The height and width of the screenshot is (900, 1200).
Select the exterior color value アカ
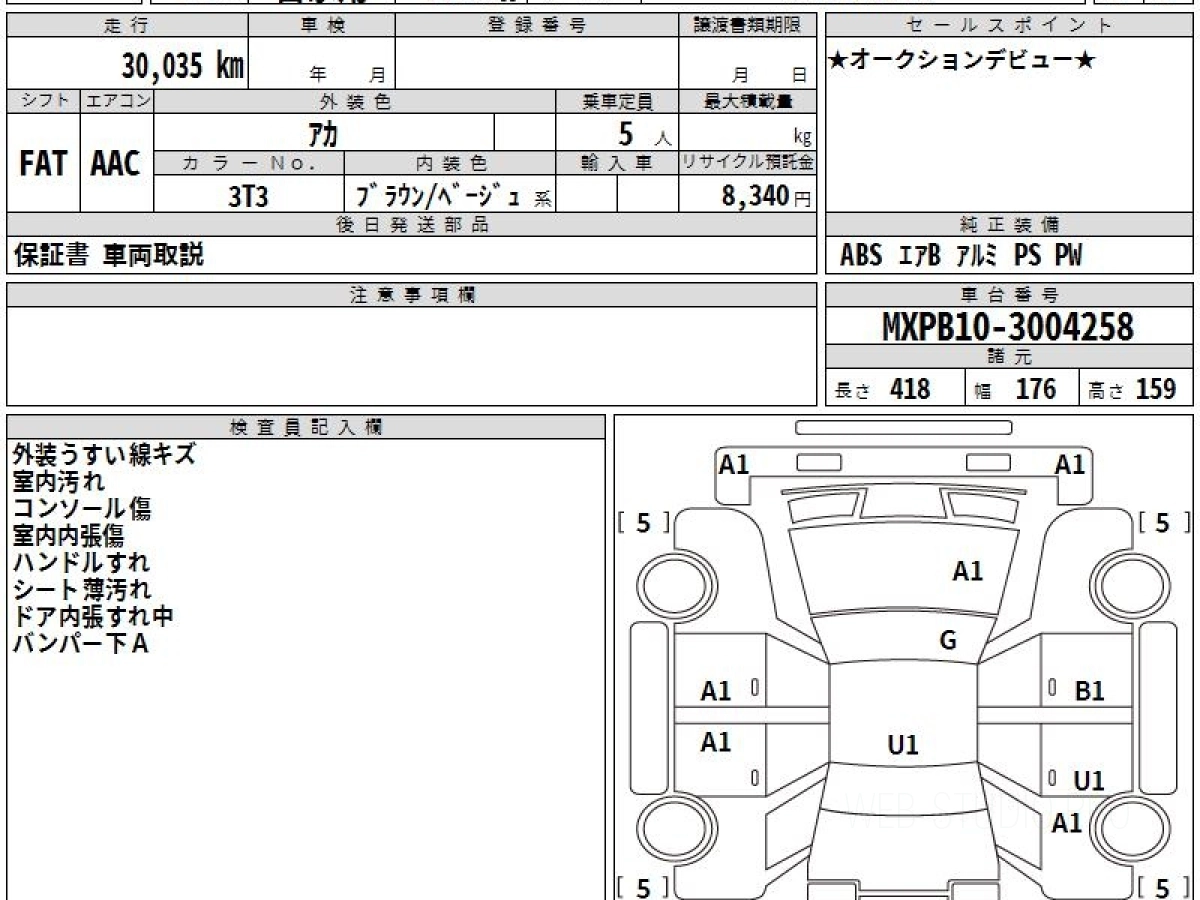322,133
